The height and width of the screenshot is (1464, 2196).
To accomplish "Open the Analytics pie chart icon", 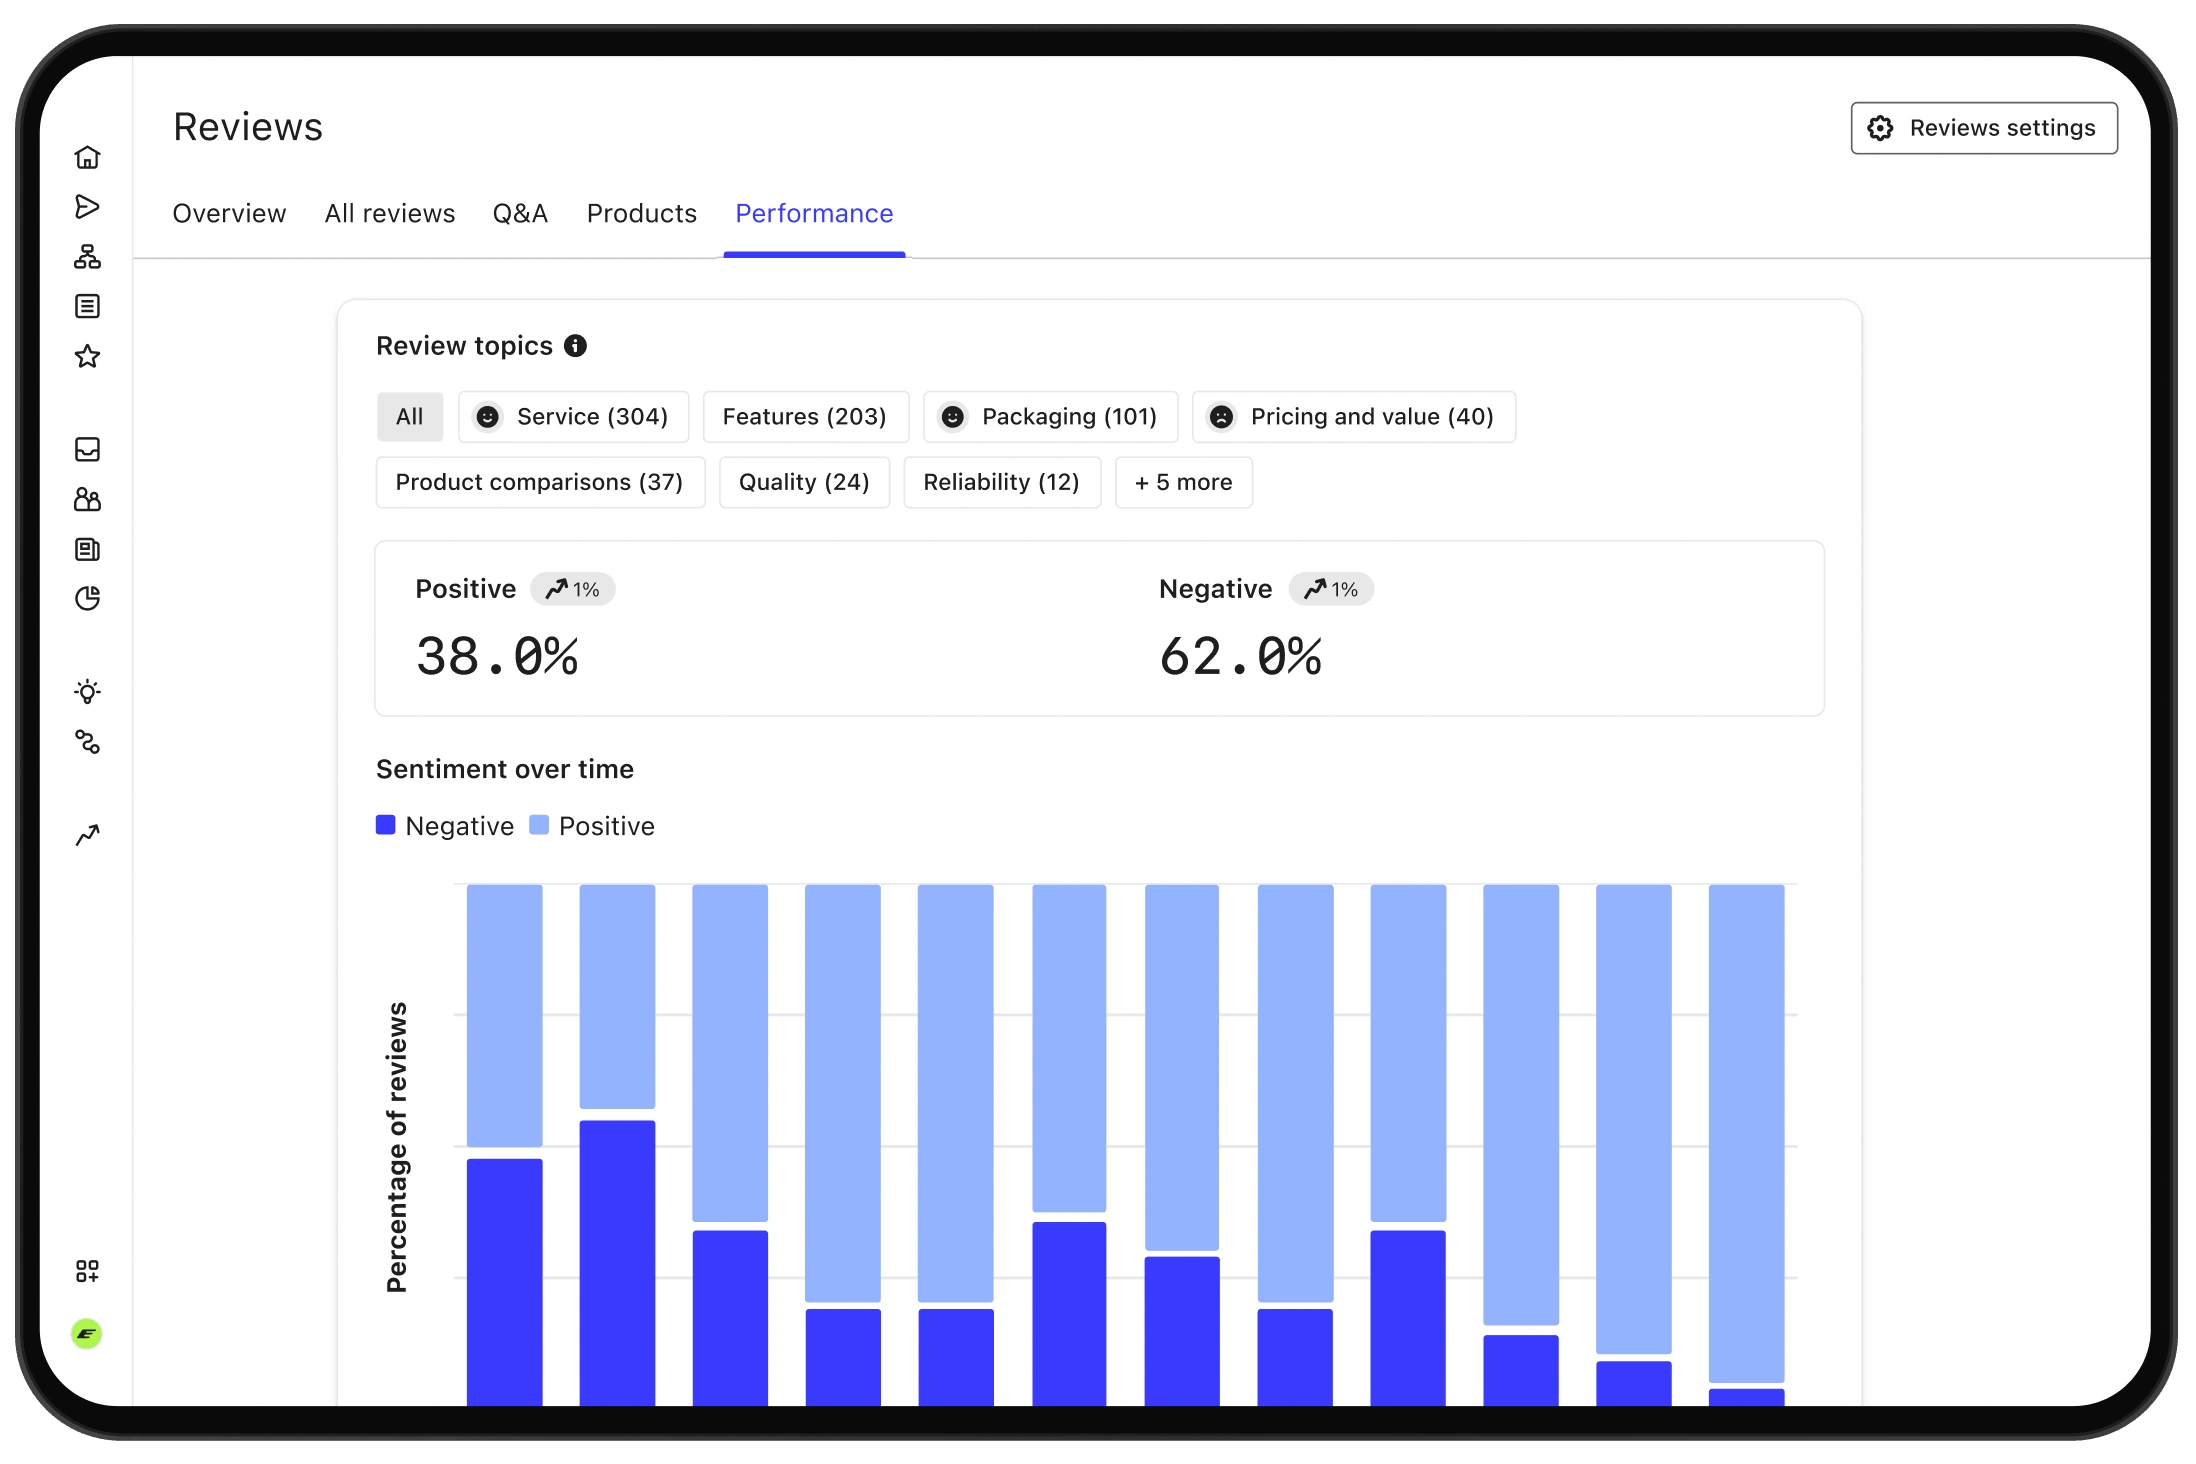I will (87, 598).
